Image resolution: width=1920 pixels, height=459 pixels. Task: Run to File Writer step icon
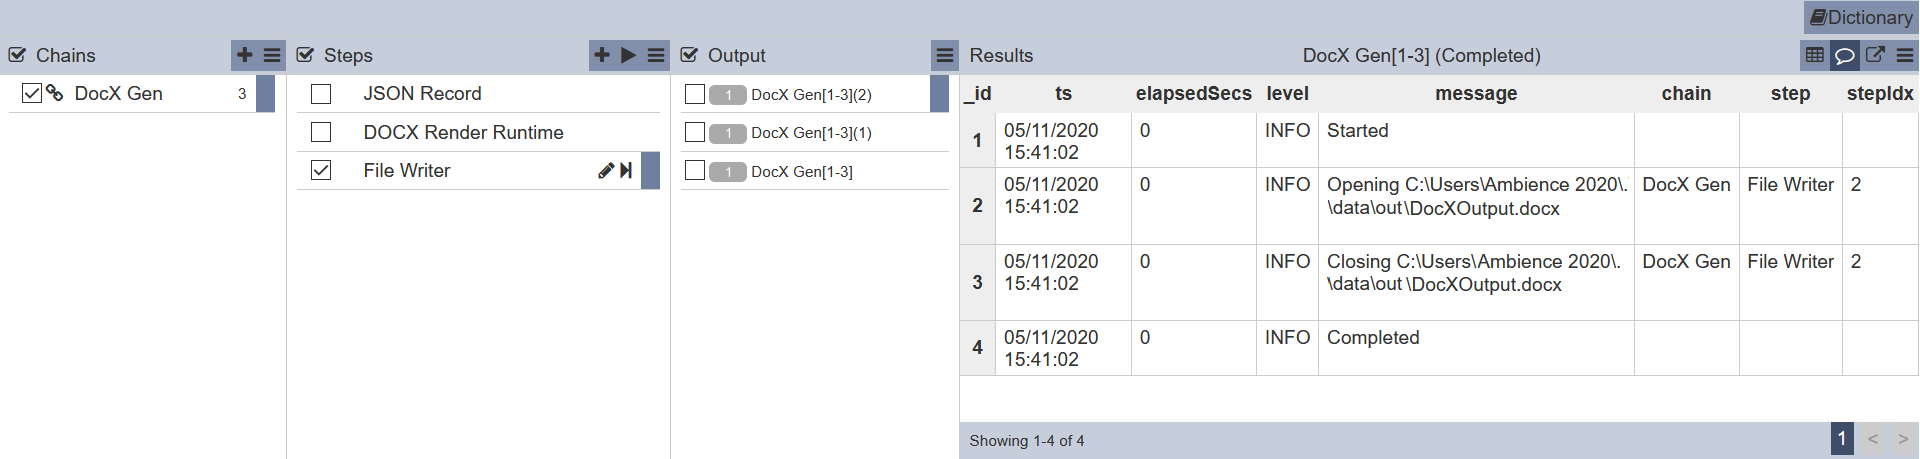coord(626,171)
